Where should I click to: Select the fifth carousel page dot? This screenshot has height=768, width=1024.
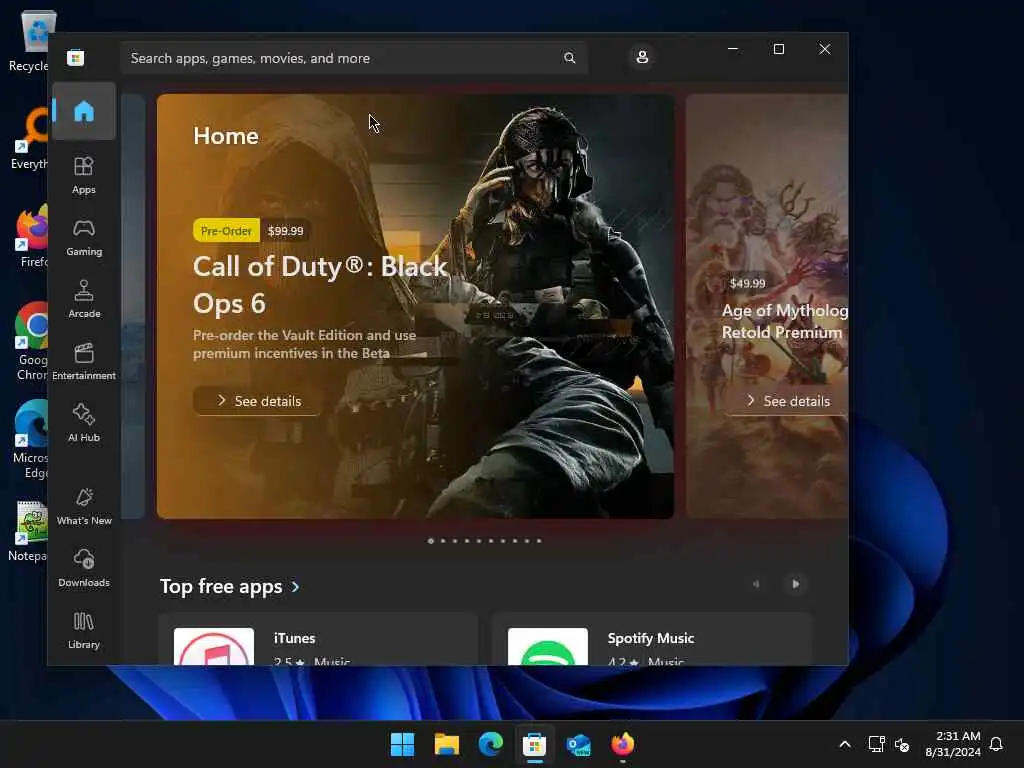[x=479, y=541]
